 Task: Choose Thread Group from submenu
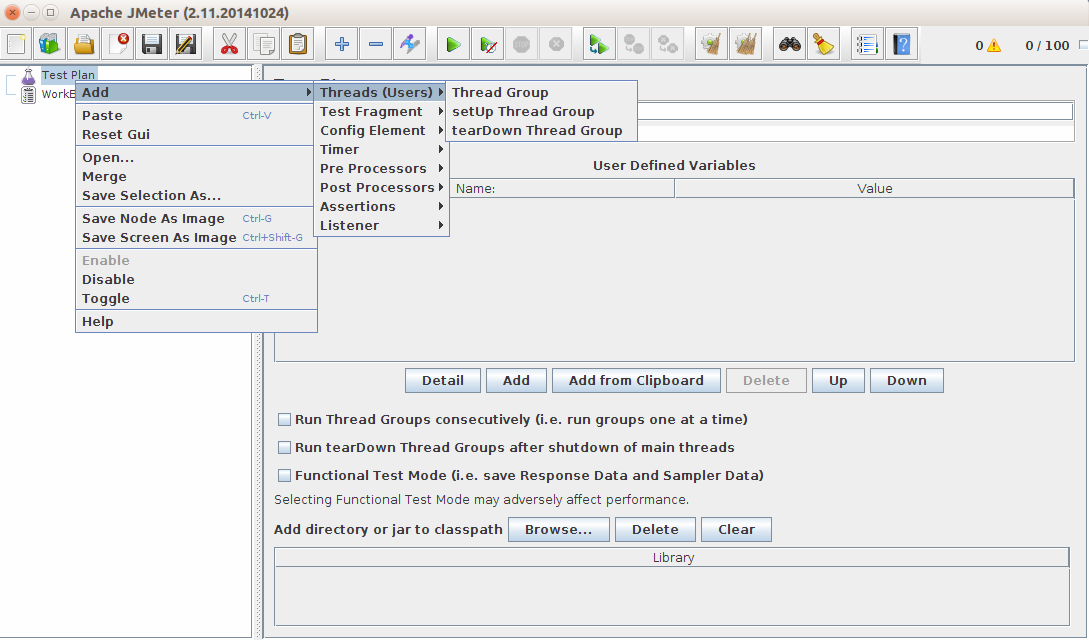[540, 92]
